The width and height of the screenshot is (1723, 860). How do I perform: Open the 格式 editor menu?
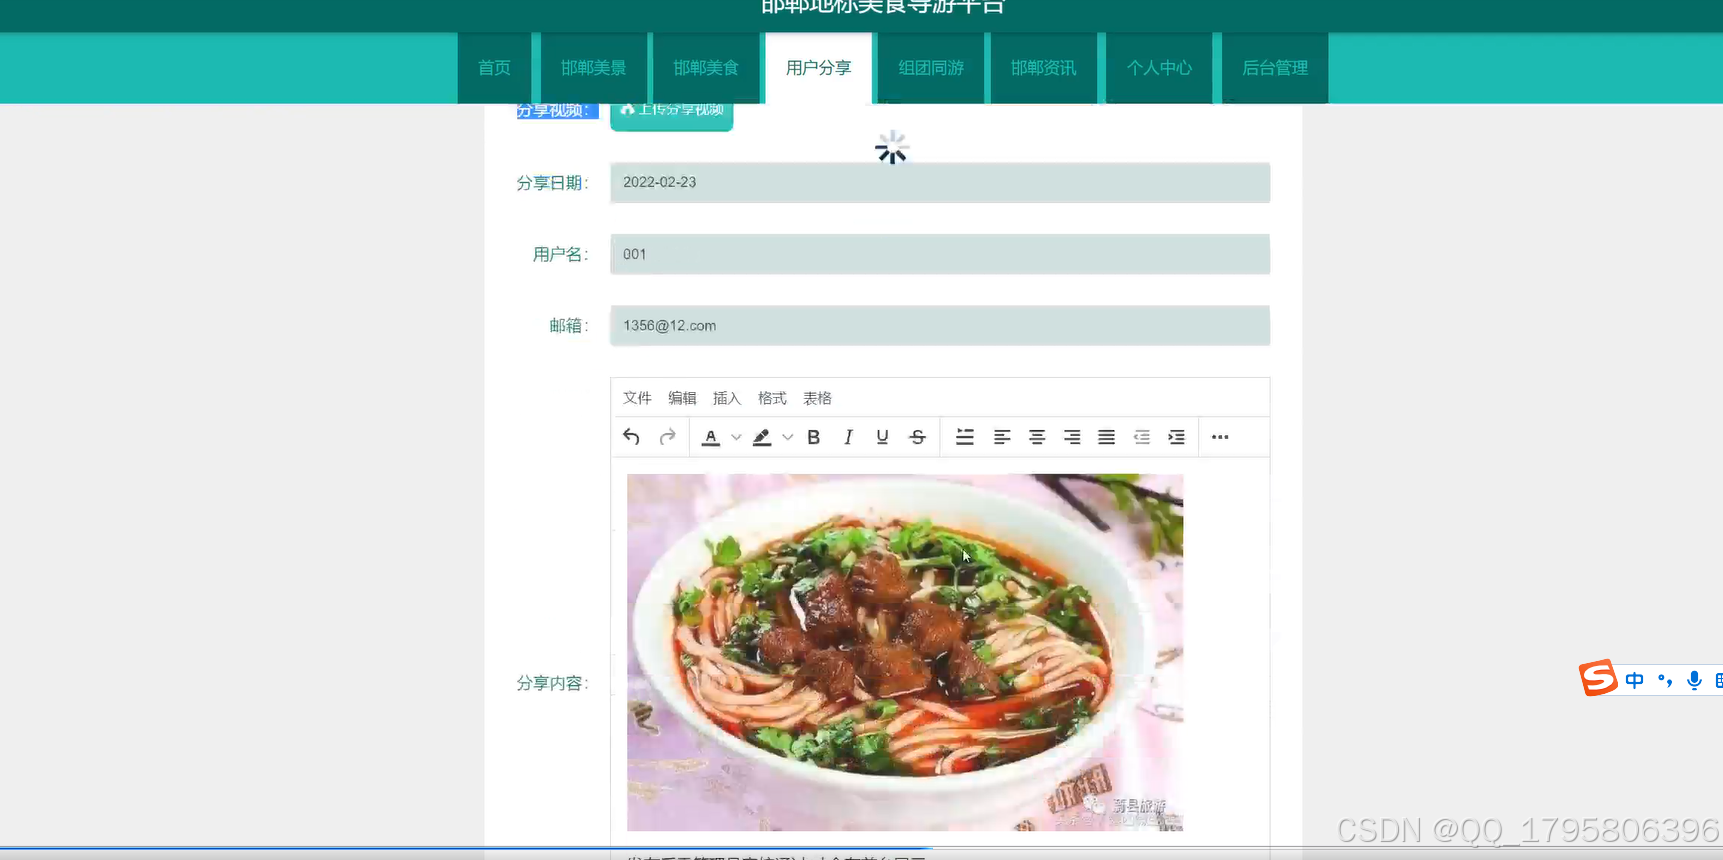click(772, 398)
